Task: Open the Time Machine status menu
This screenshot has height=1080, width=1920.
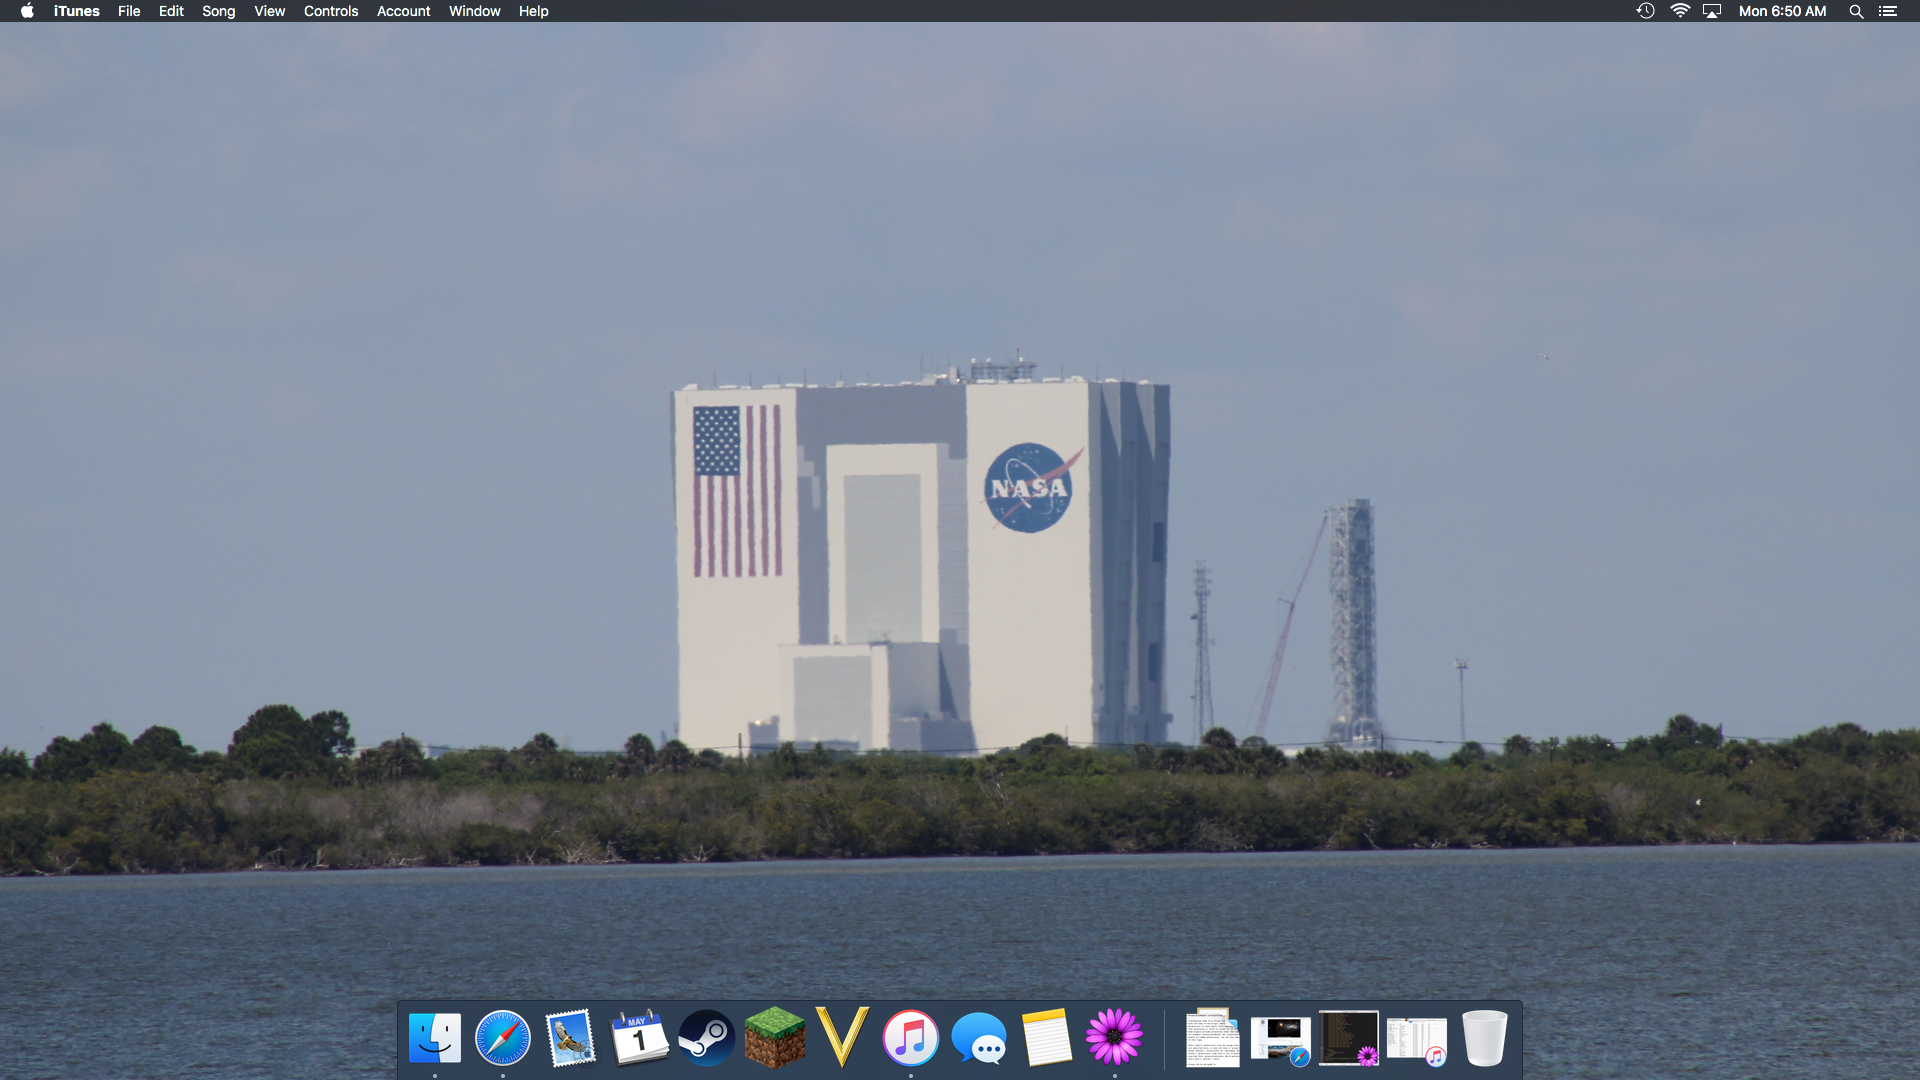Action: 1645,11
